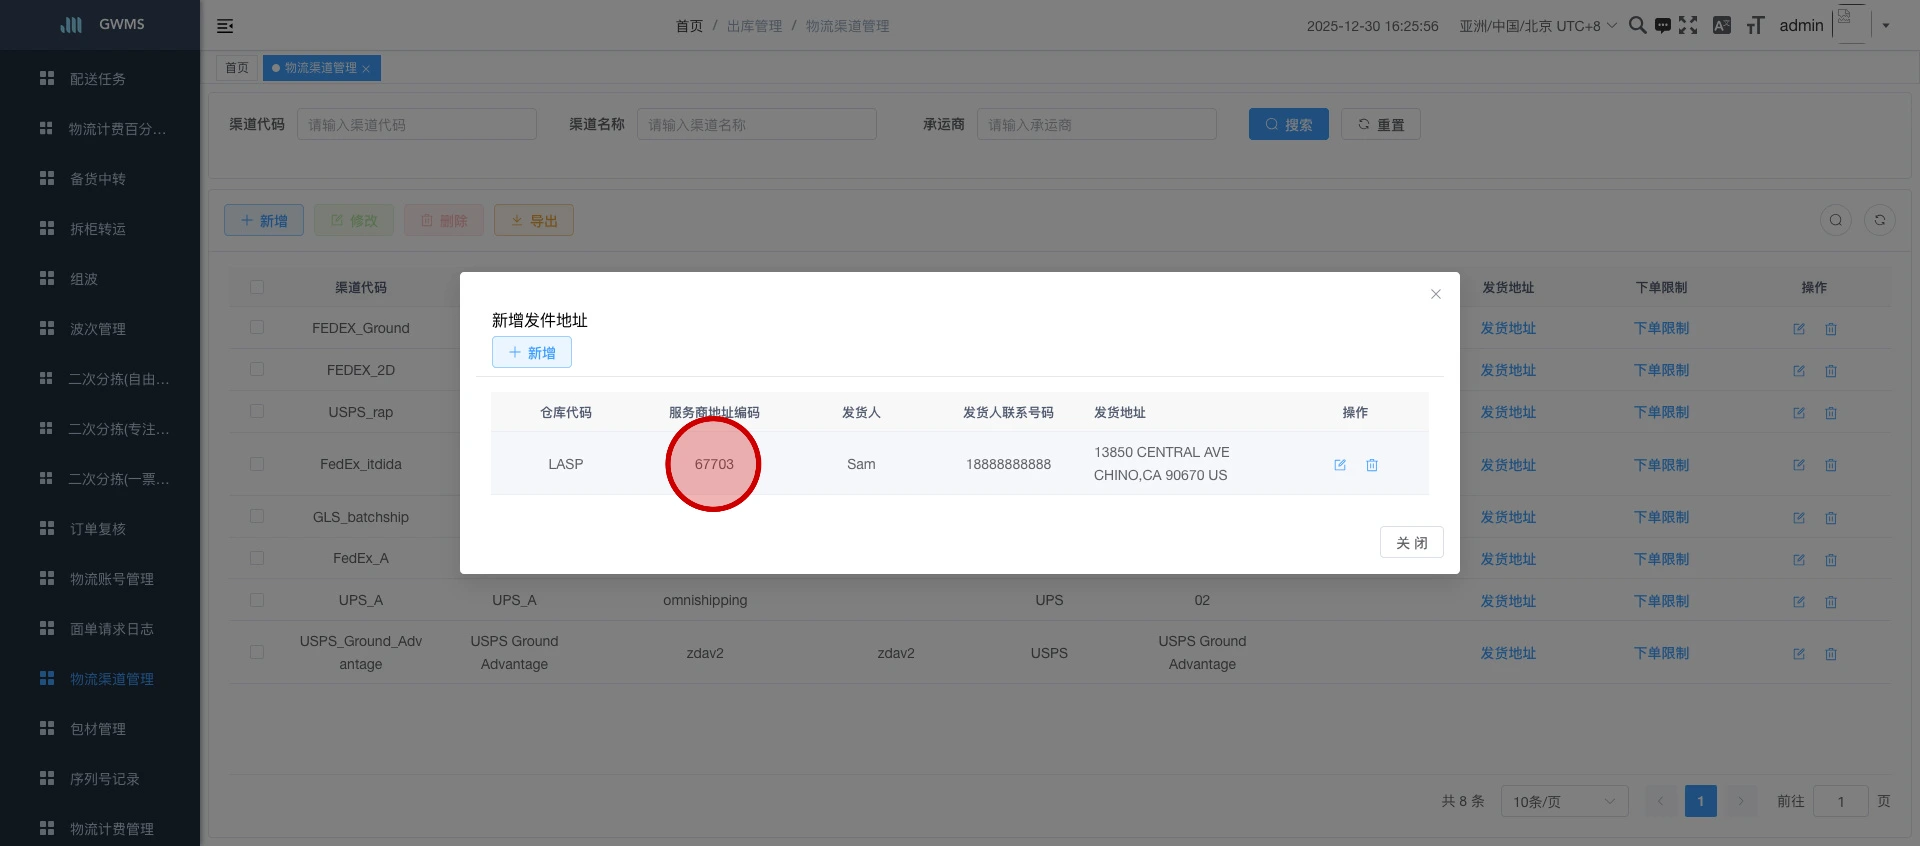1920x846 pixels.
Task: Click the admin avatar image
Action: pos(1851,24)
